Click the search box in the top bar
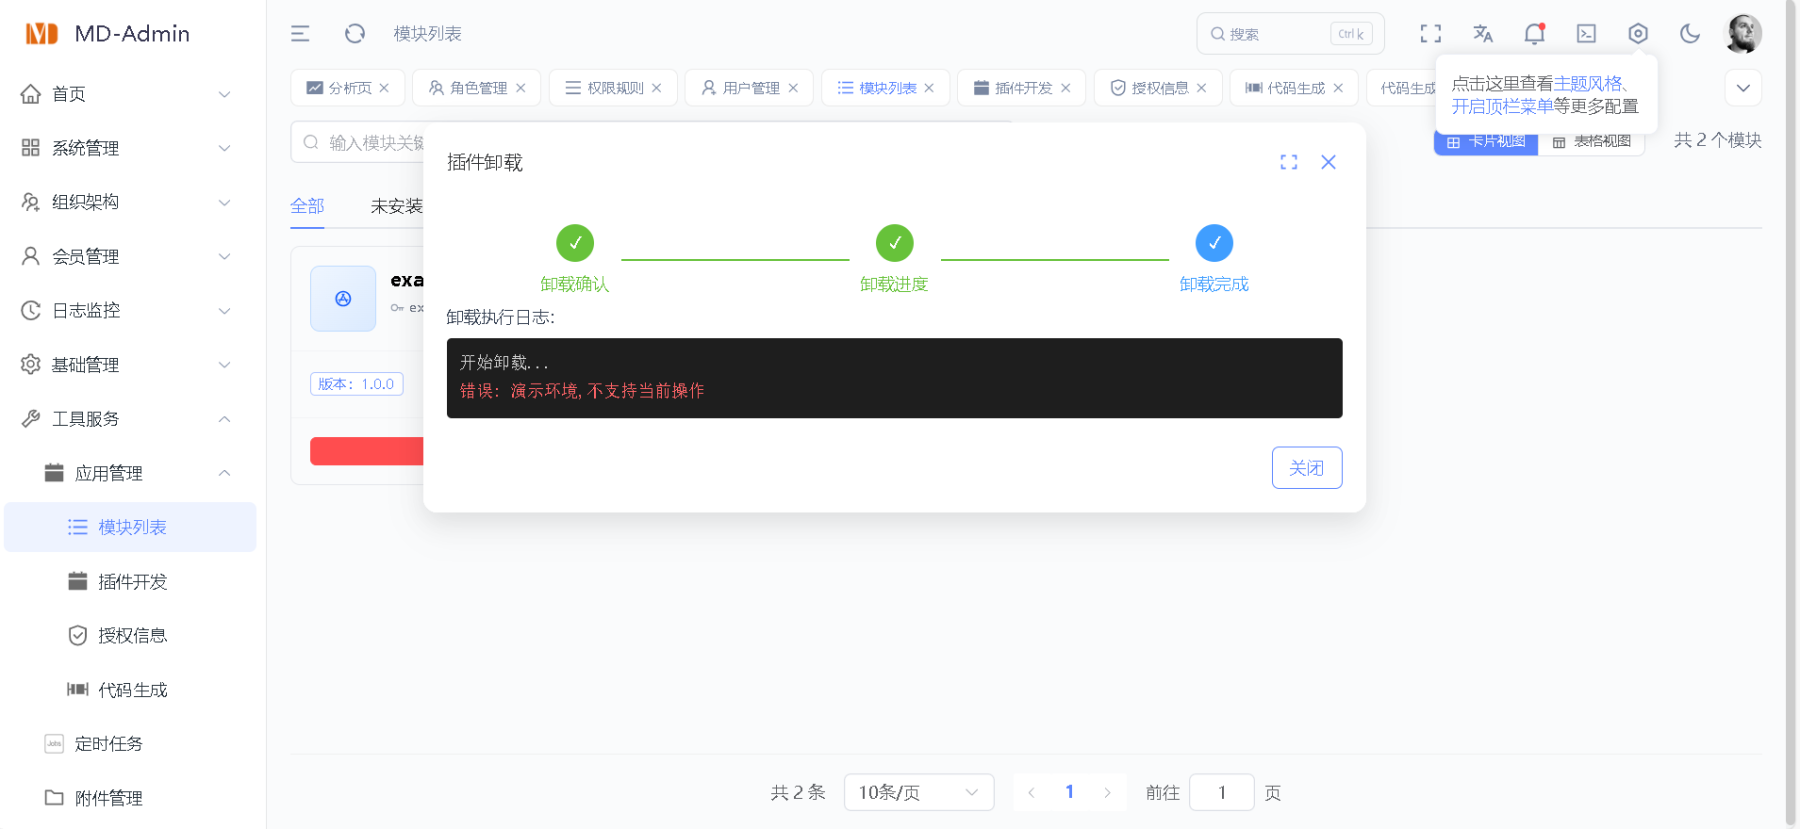 tap(1290, 34)
